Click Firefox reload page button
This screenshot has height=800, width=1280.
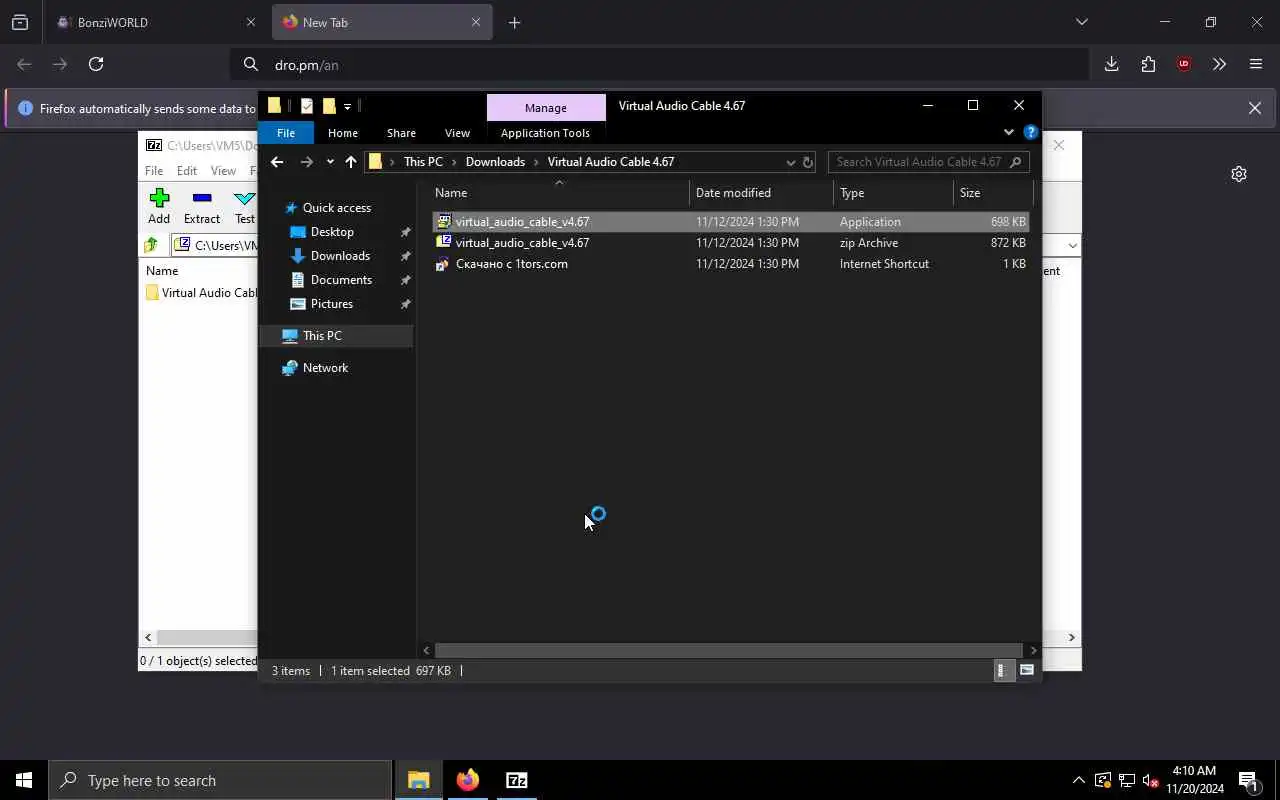(x=96, y=64)
